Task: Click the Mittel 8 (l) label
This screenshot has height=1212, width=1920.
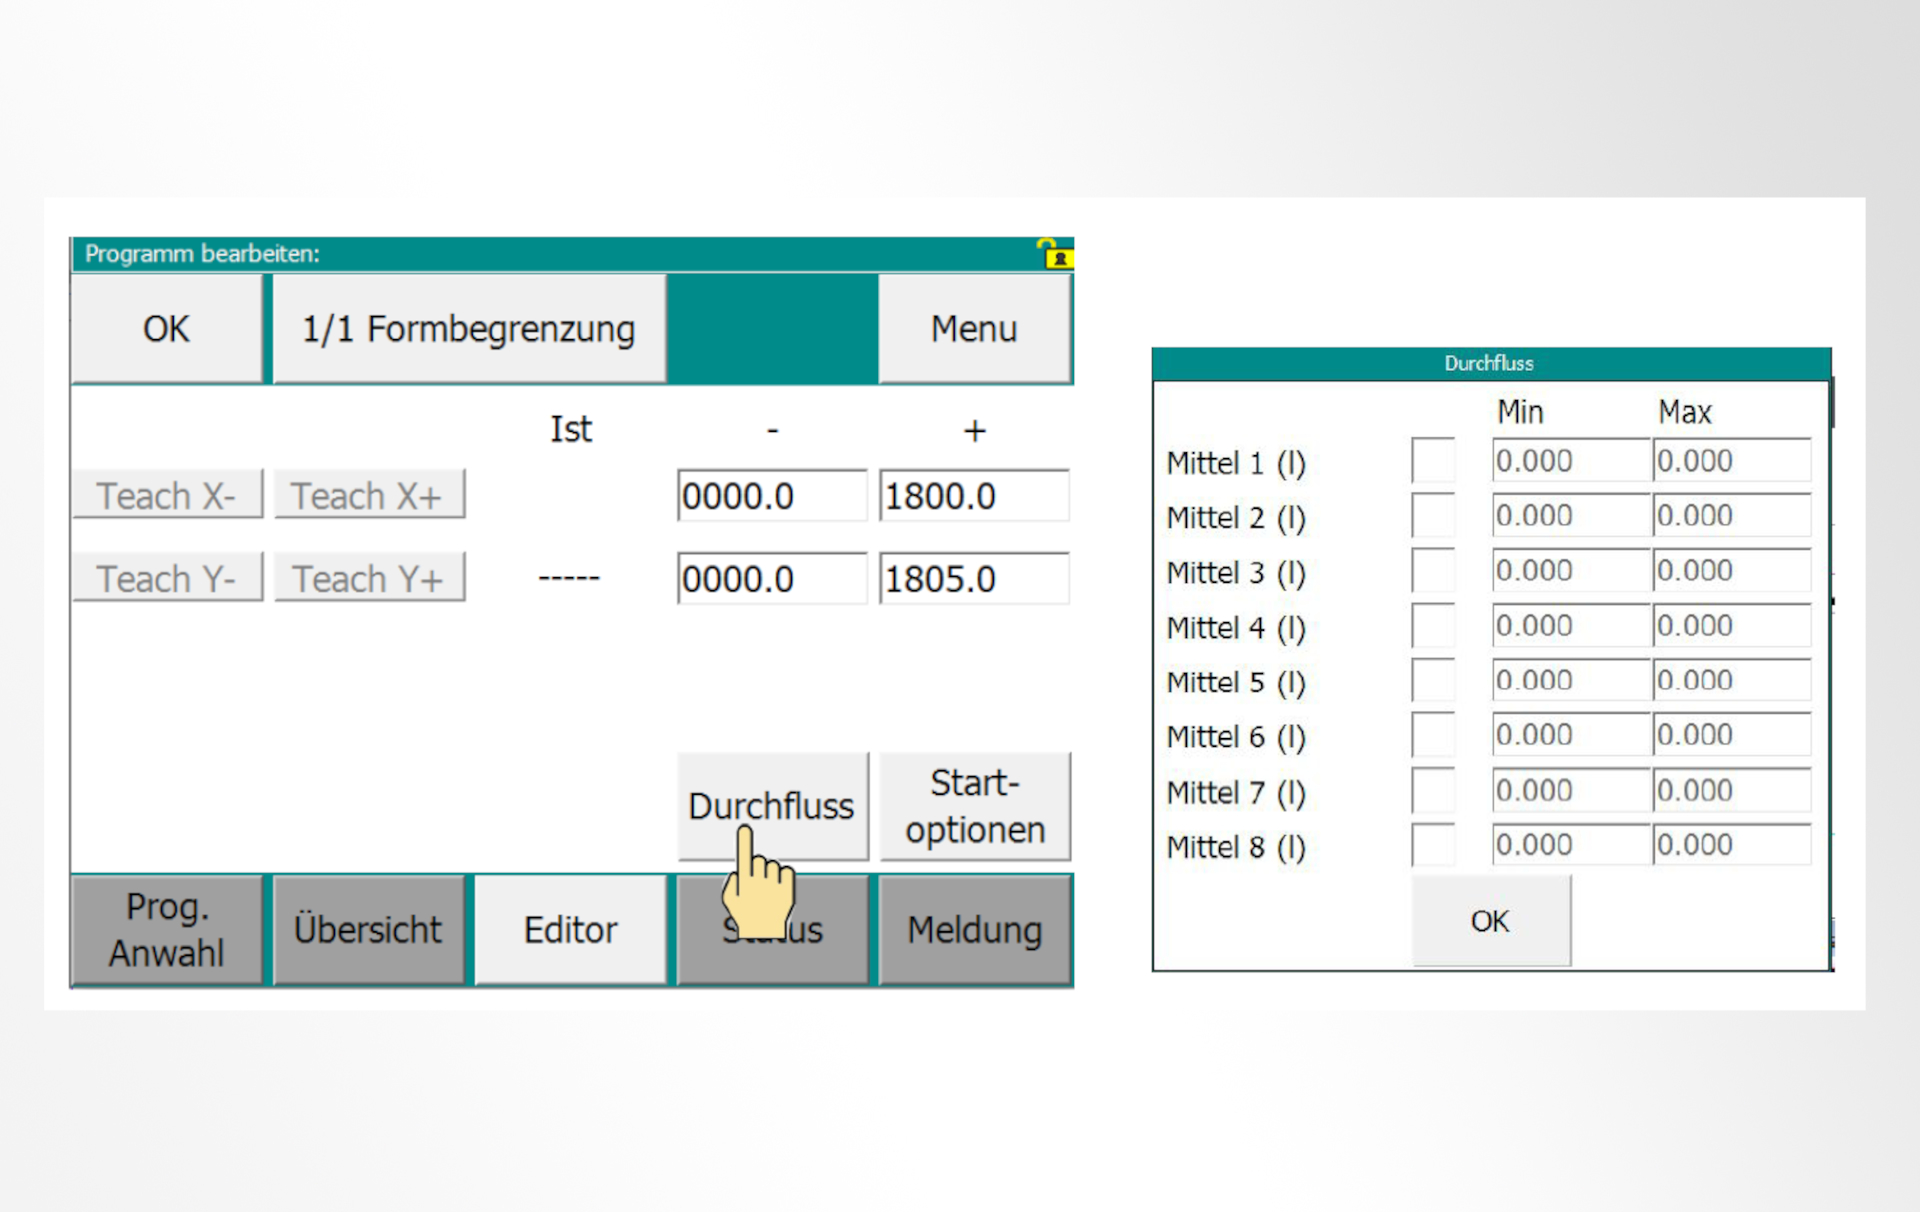Action: [x=1236, y=847]
